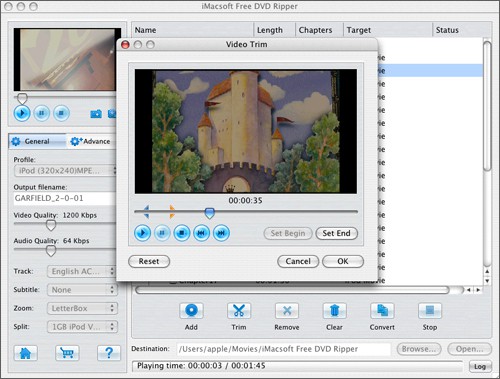Adjust the Video Quality slider handle
Image resolution: width=500 pixels, height=379 pixels.
point(51,225)
